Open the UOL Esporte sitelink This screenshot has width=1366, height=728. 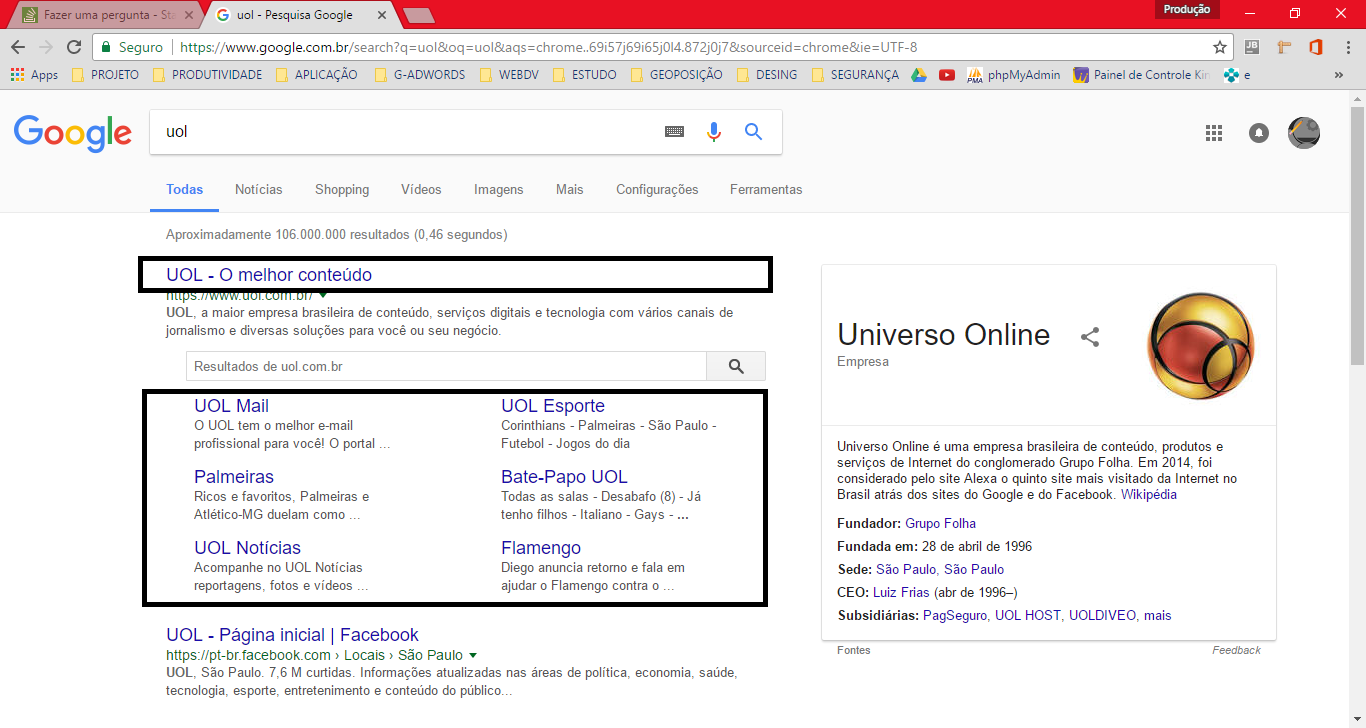pyautogui.click(x=553, y=405)
